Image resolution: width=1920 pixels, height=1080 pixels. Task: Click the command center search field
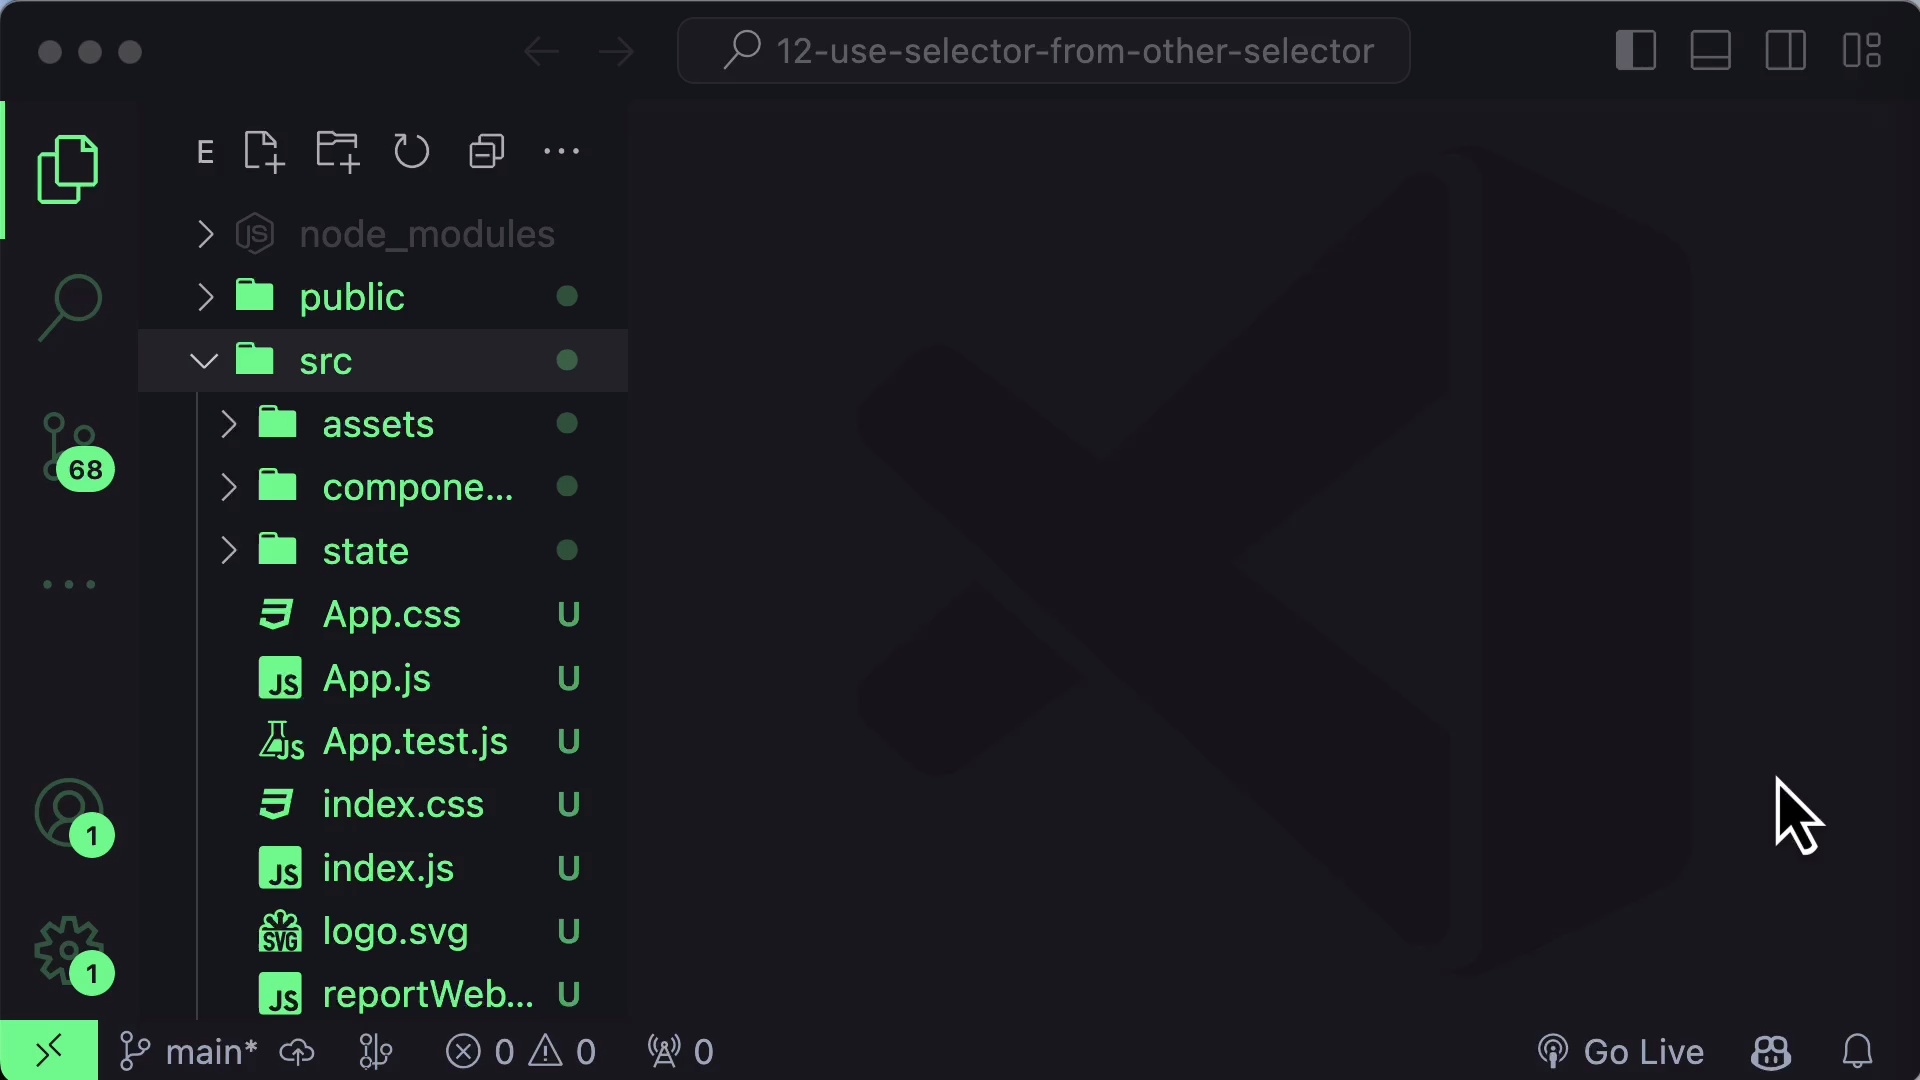1044,51
